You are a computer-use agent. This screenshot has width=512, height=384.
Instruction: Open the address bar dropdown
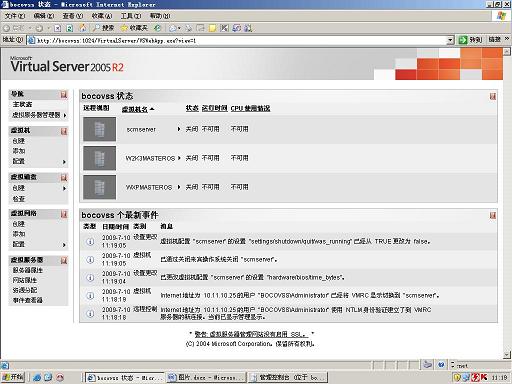click(450, 40)
